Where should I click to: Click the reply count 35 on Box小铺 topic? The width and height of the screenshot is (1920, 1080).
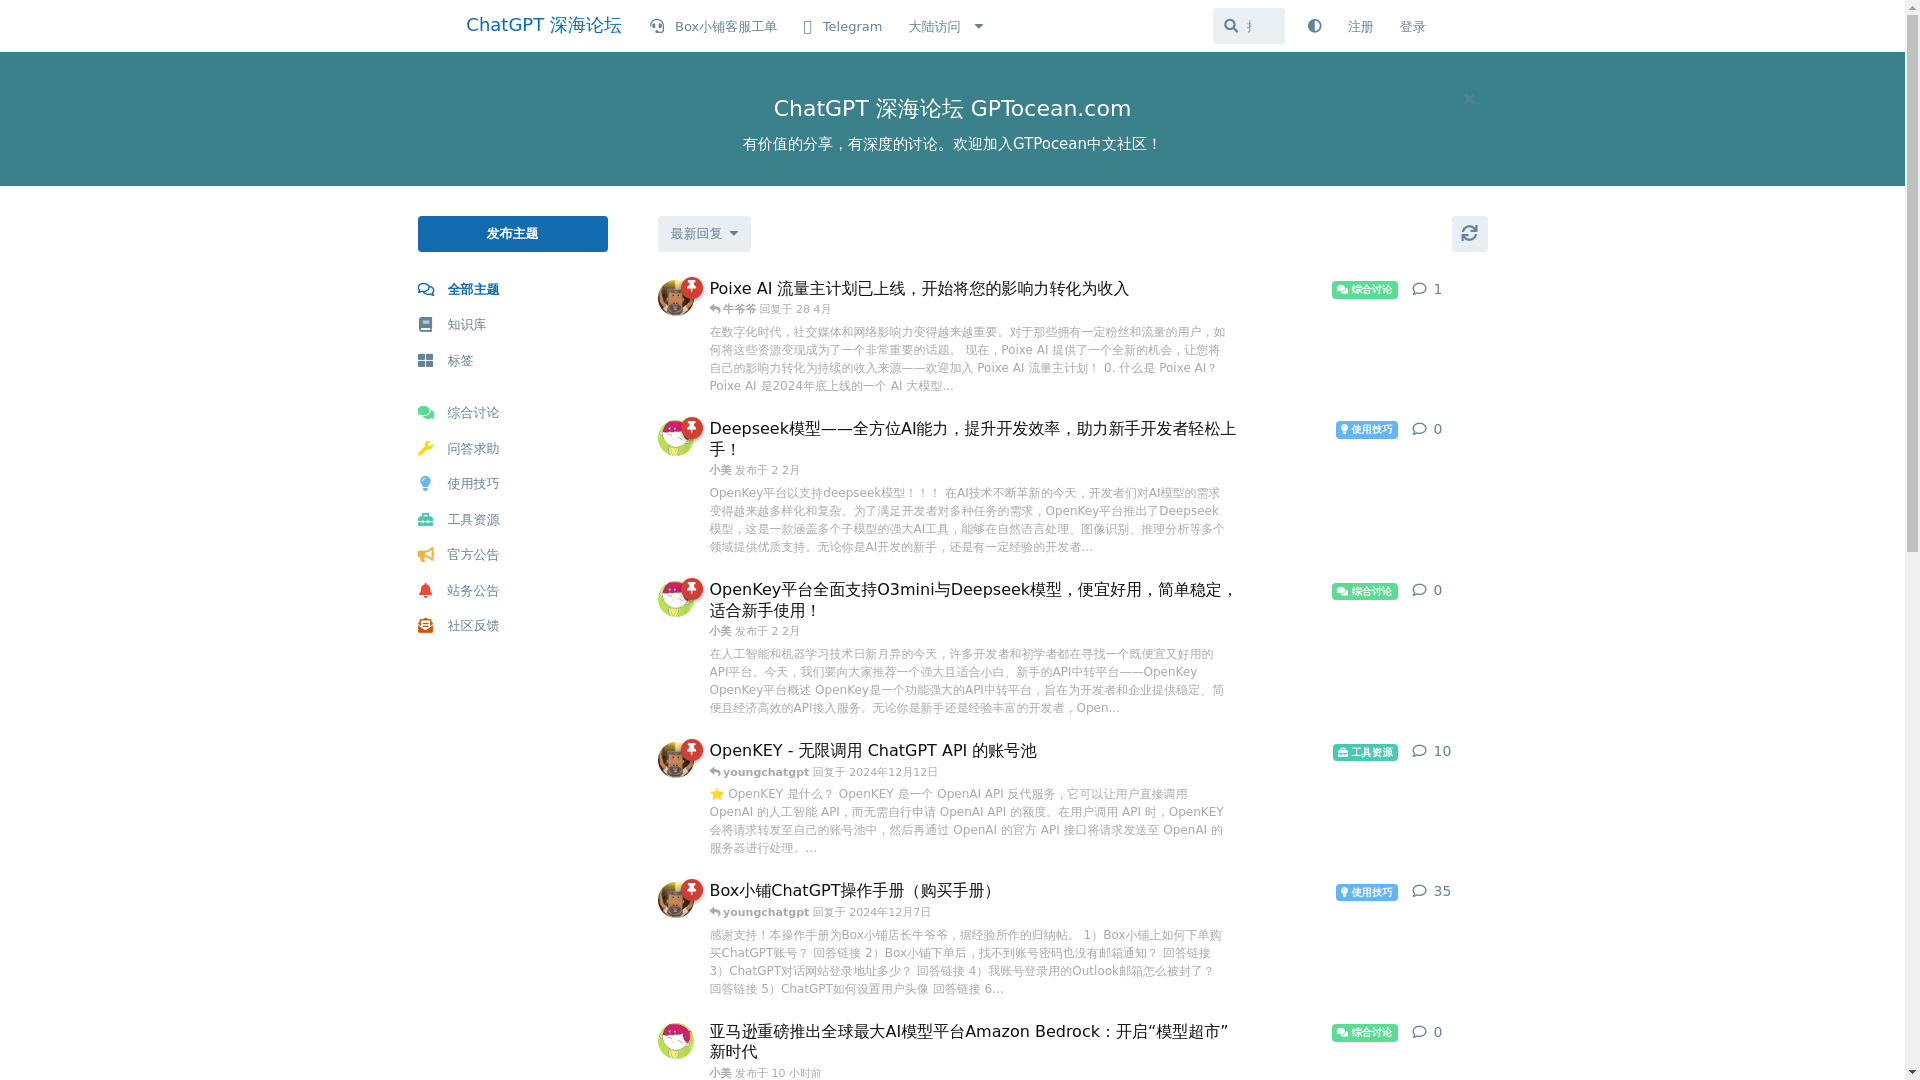(x=1431, y=891)
